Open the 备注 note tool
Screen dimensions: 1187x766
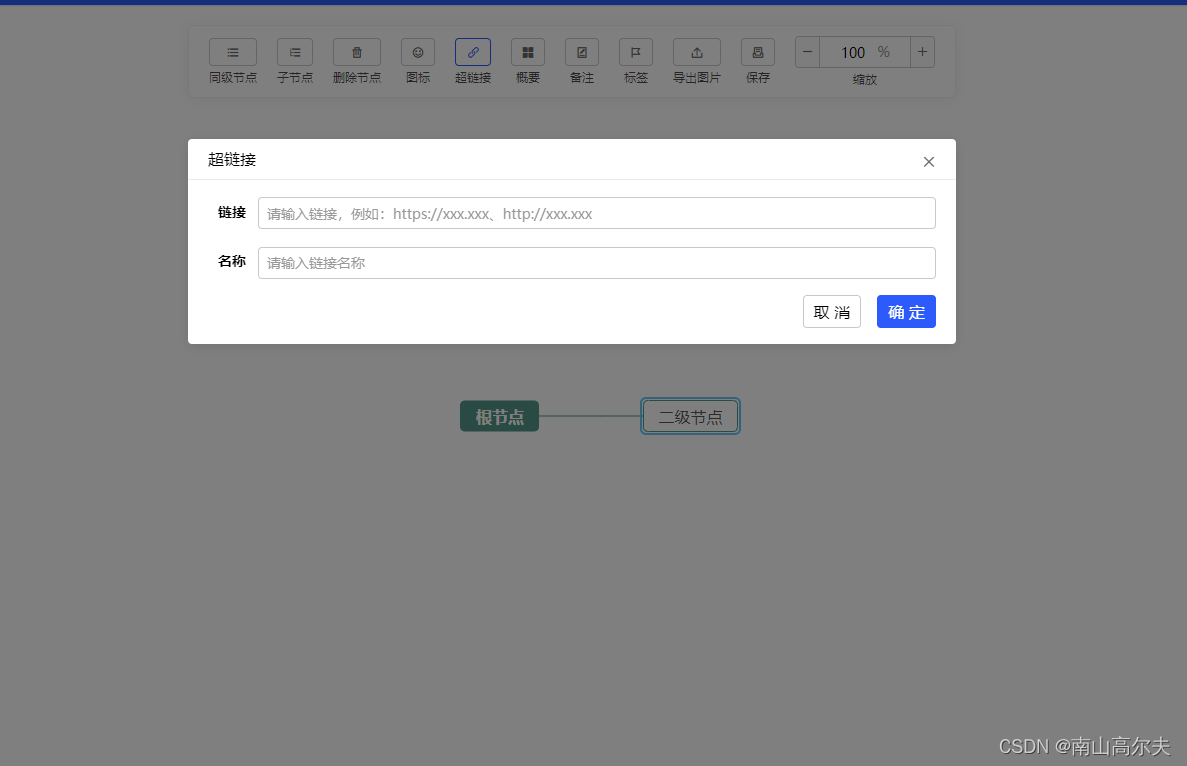[x=582, y=51]
